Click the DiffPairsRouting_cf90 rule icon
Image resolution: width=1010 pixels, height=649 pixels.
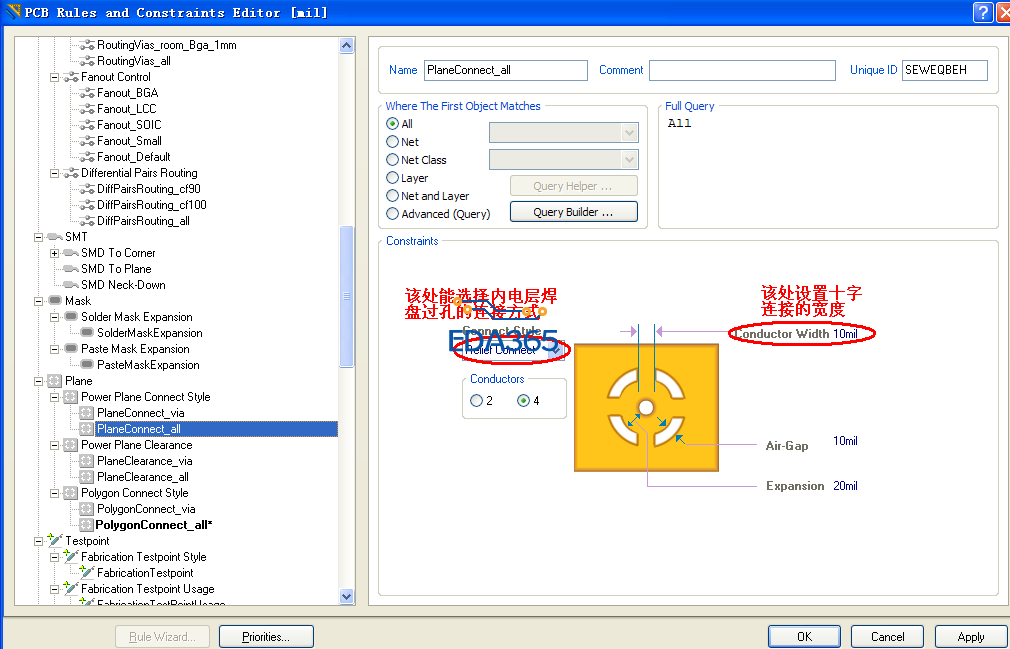[87, 189]
